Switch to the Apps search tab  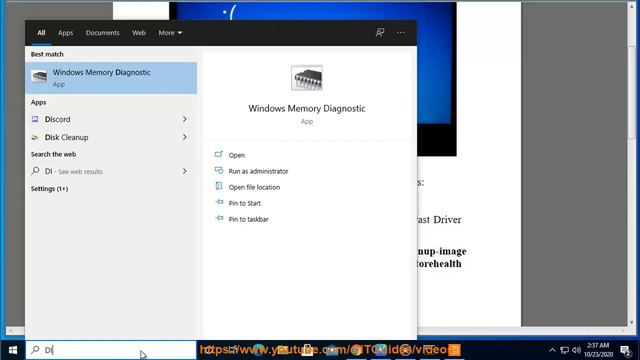pyautogui.click(x=65, y=33)
